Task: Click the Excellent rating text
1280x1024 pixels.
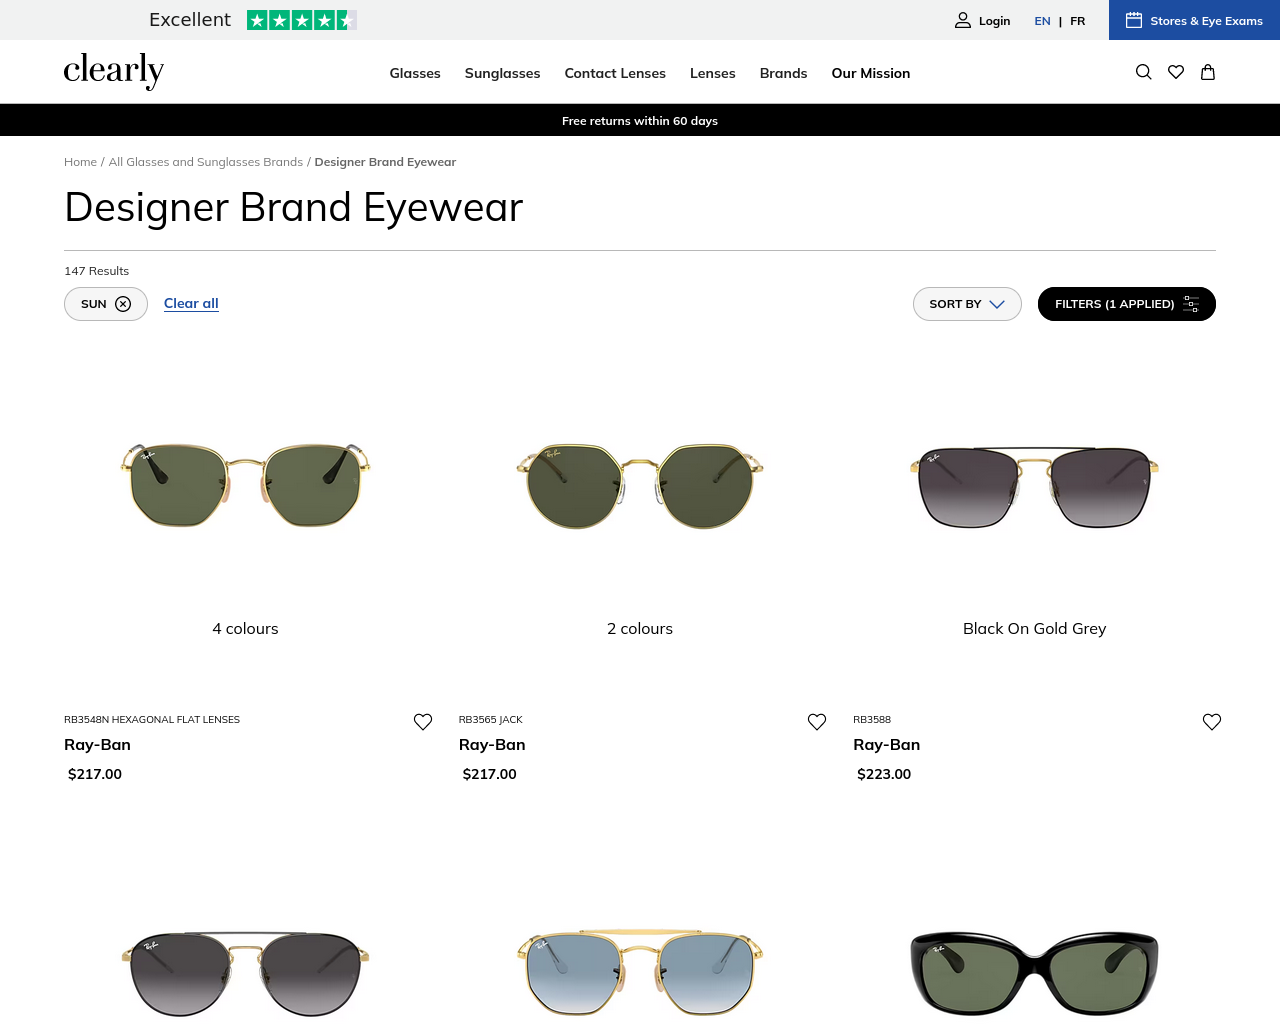Action: click(190, 20)
